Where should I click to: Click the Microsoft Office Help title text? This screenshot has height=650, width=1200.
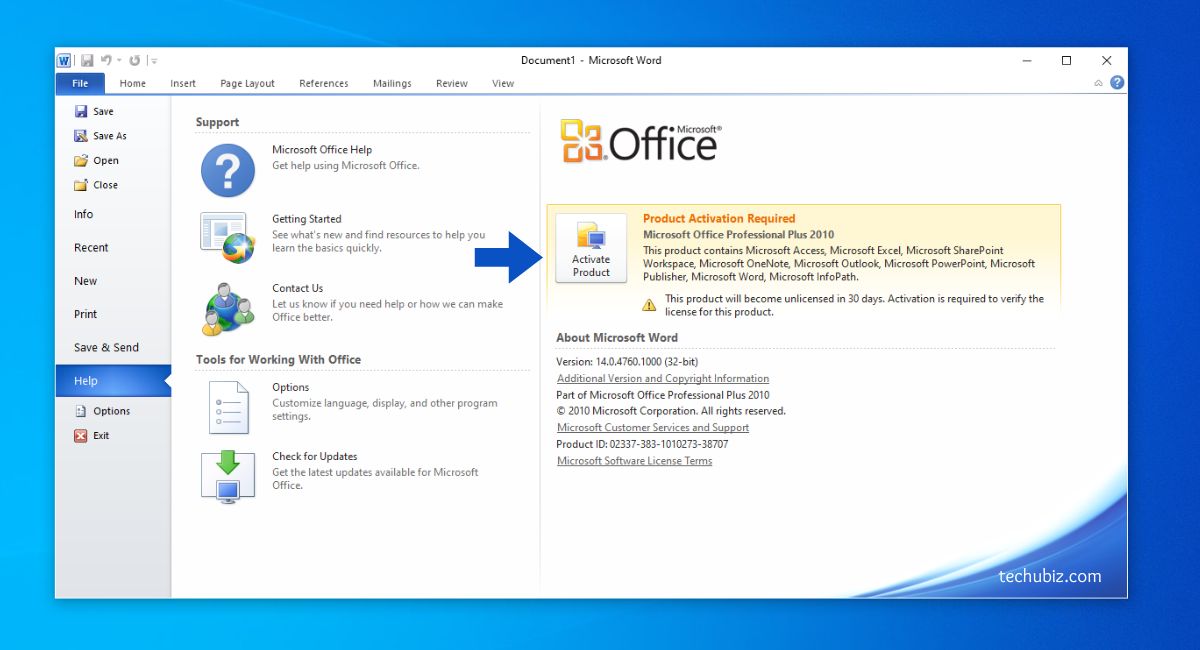coord(322,150)
